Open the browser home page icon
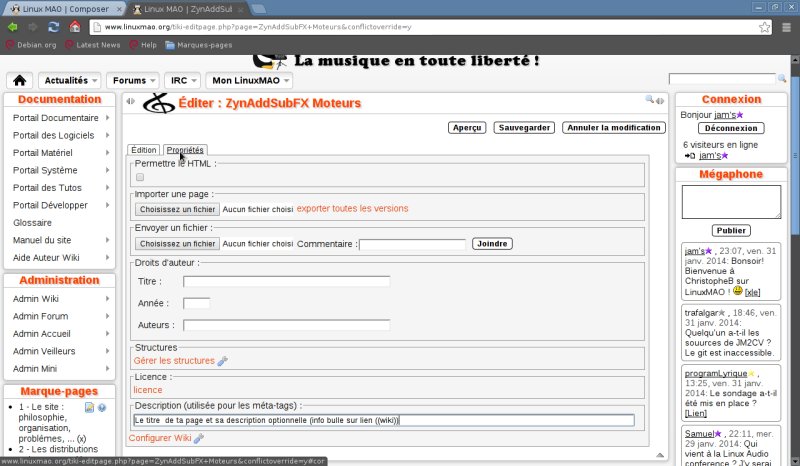The width and height of the screenshot is (800, 466). click(x=75, y=27)
